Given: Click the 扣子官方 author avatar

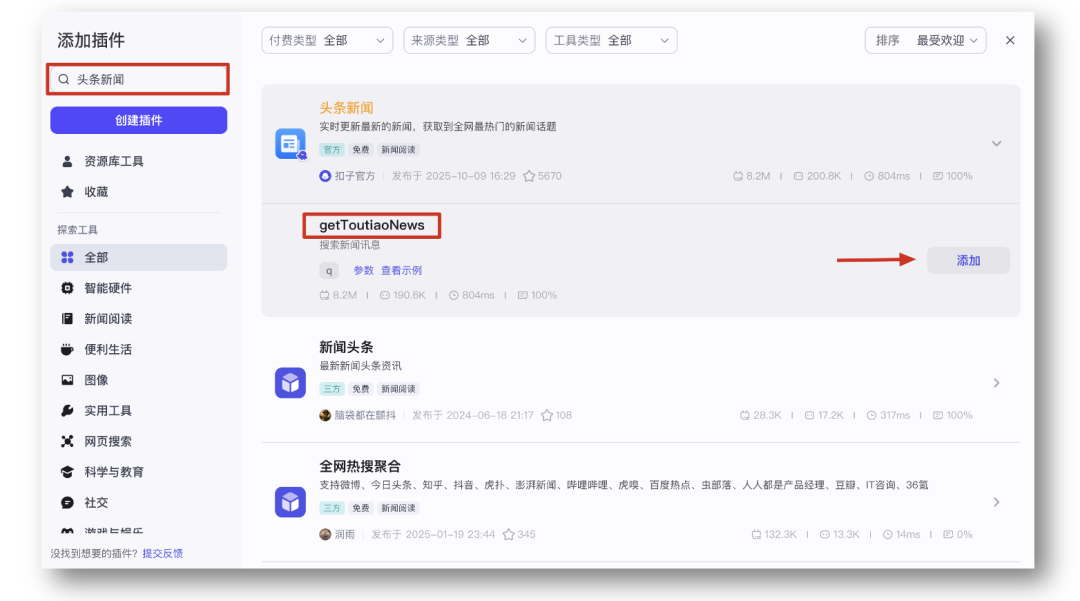Looking at the screenshot, I should tap(325, 176).
